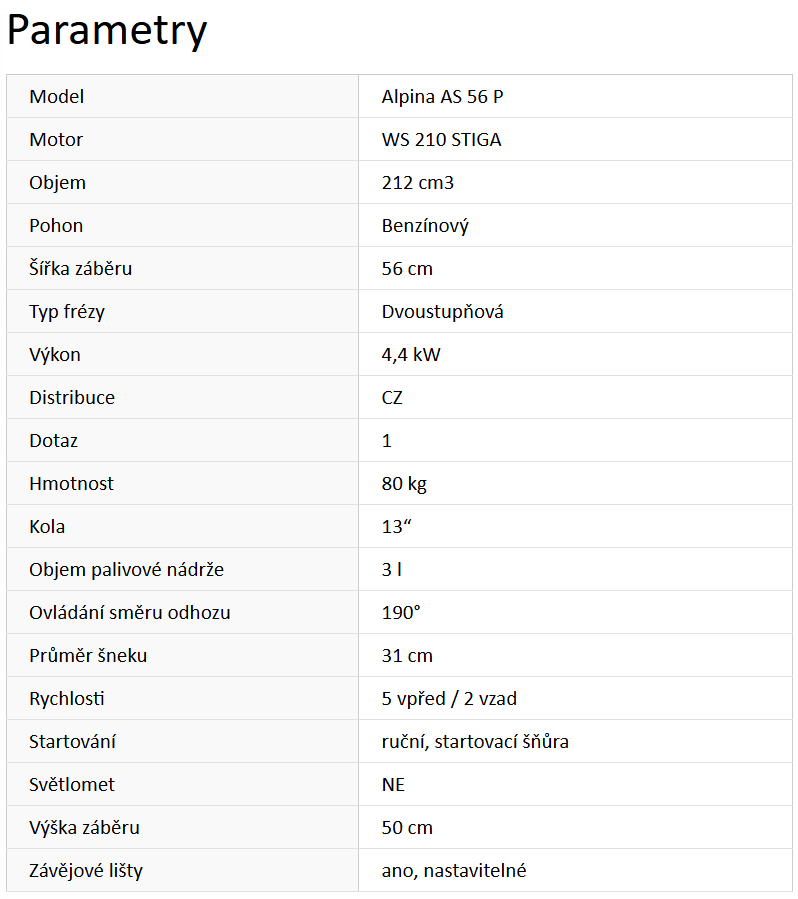Select the Dvoustupňová value cell

pyautogui.click(x=442, y=312)
